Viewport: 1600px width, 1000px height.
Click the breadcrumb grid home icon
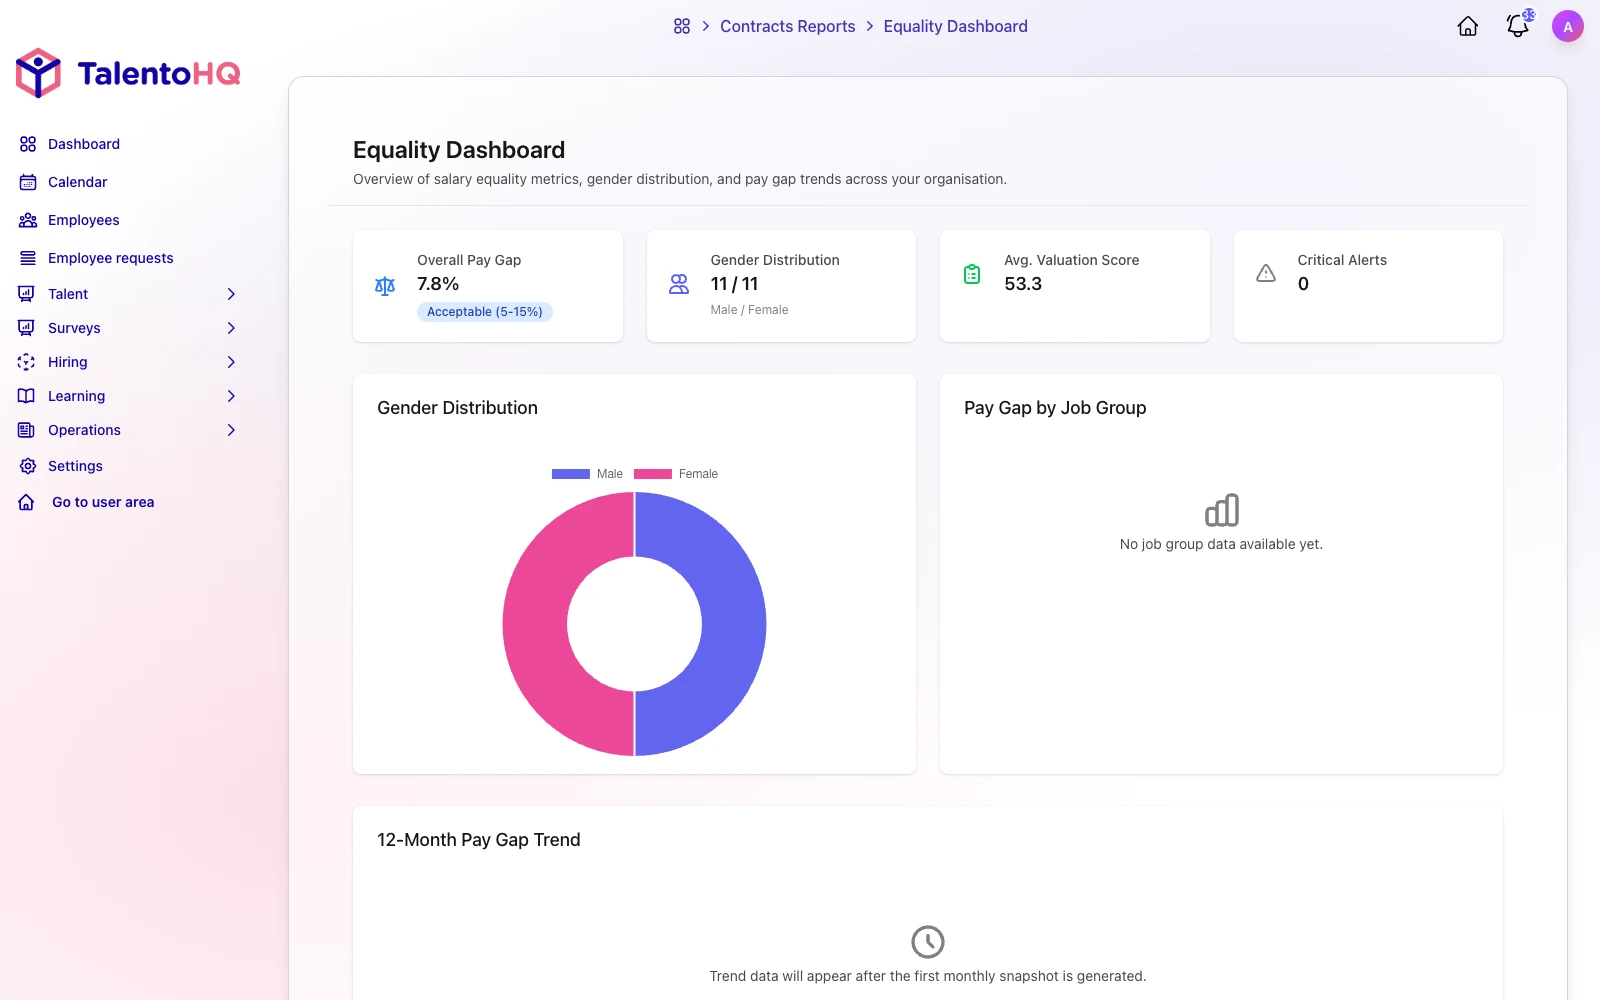coord(682,26)
